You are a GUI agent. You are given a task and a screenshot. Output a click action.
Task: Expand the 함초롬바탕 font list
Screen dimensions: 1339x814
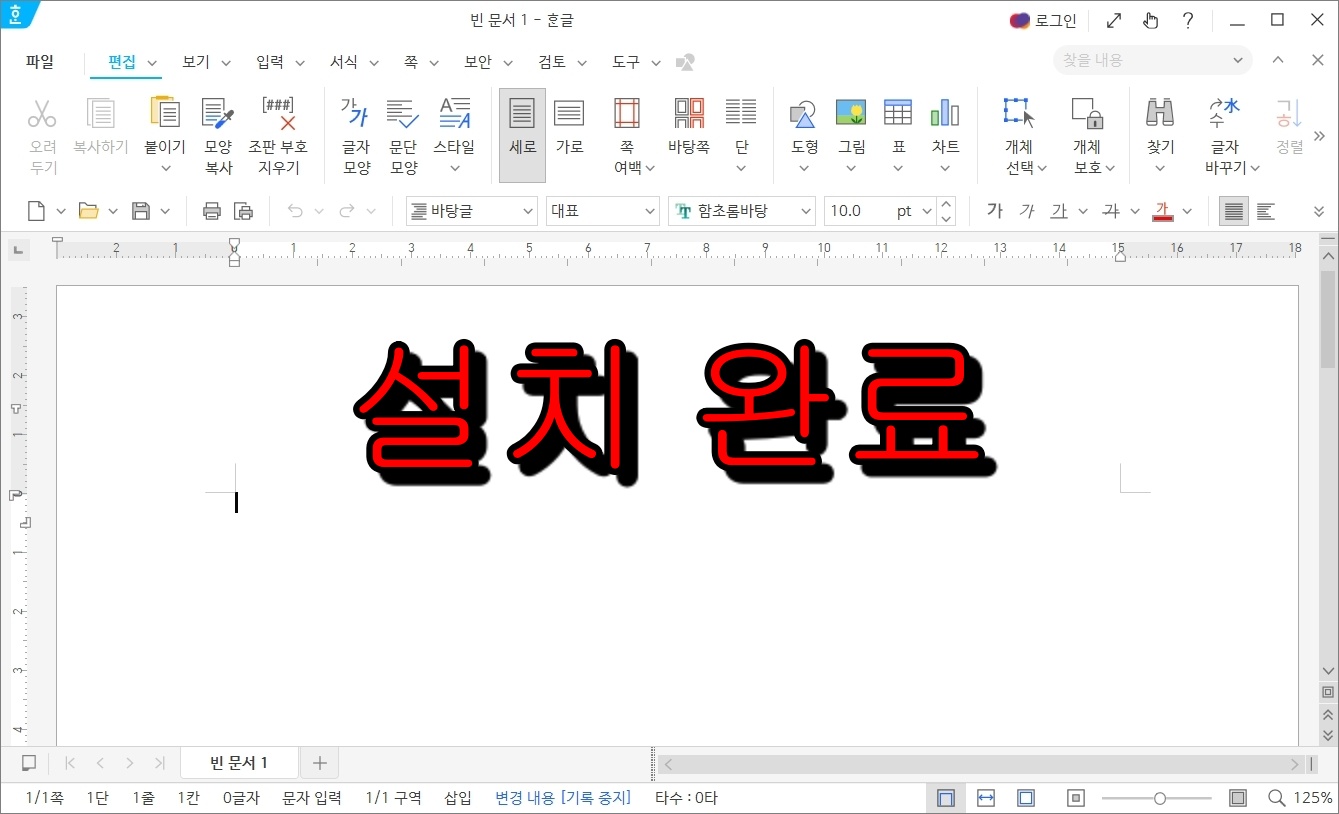(741, 210)
